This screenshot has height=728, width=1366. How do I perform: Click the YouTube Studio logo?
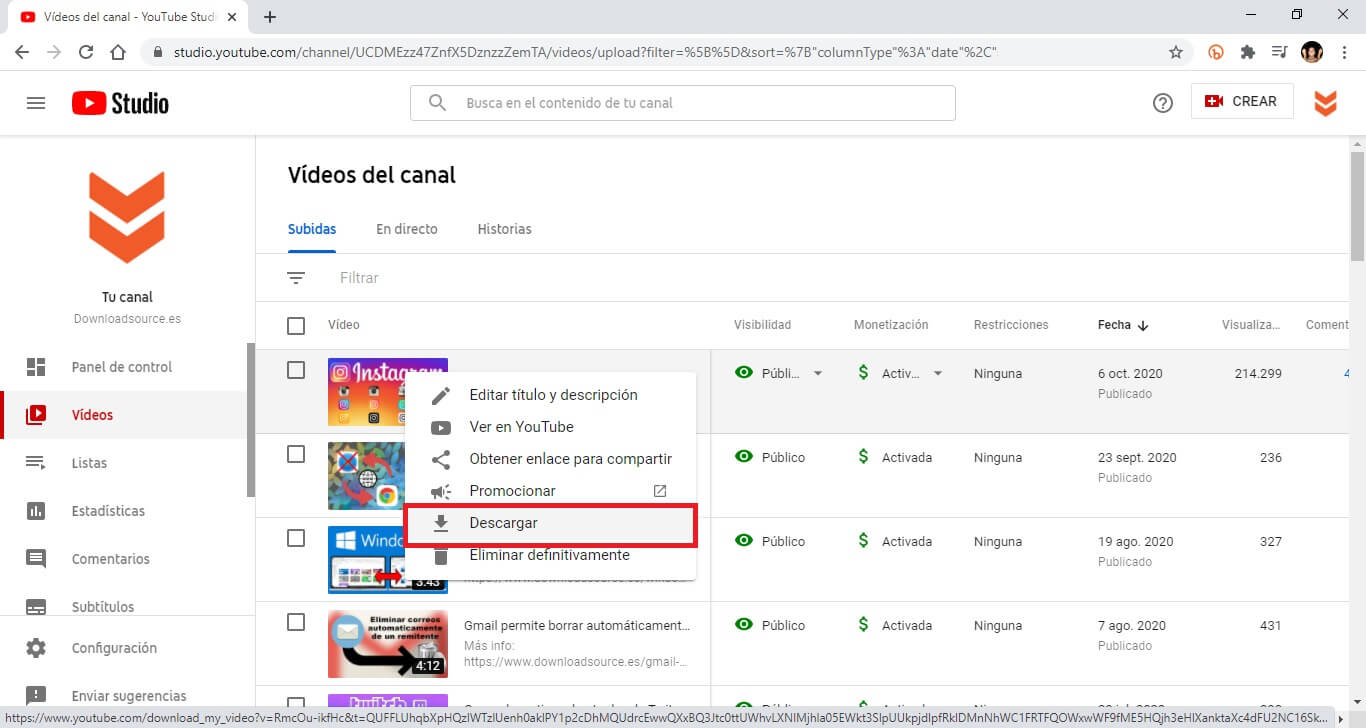(120, 103)
